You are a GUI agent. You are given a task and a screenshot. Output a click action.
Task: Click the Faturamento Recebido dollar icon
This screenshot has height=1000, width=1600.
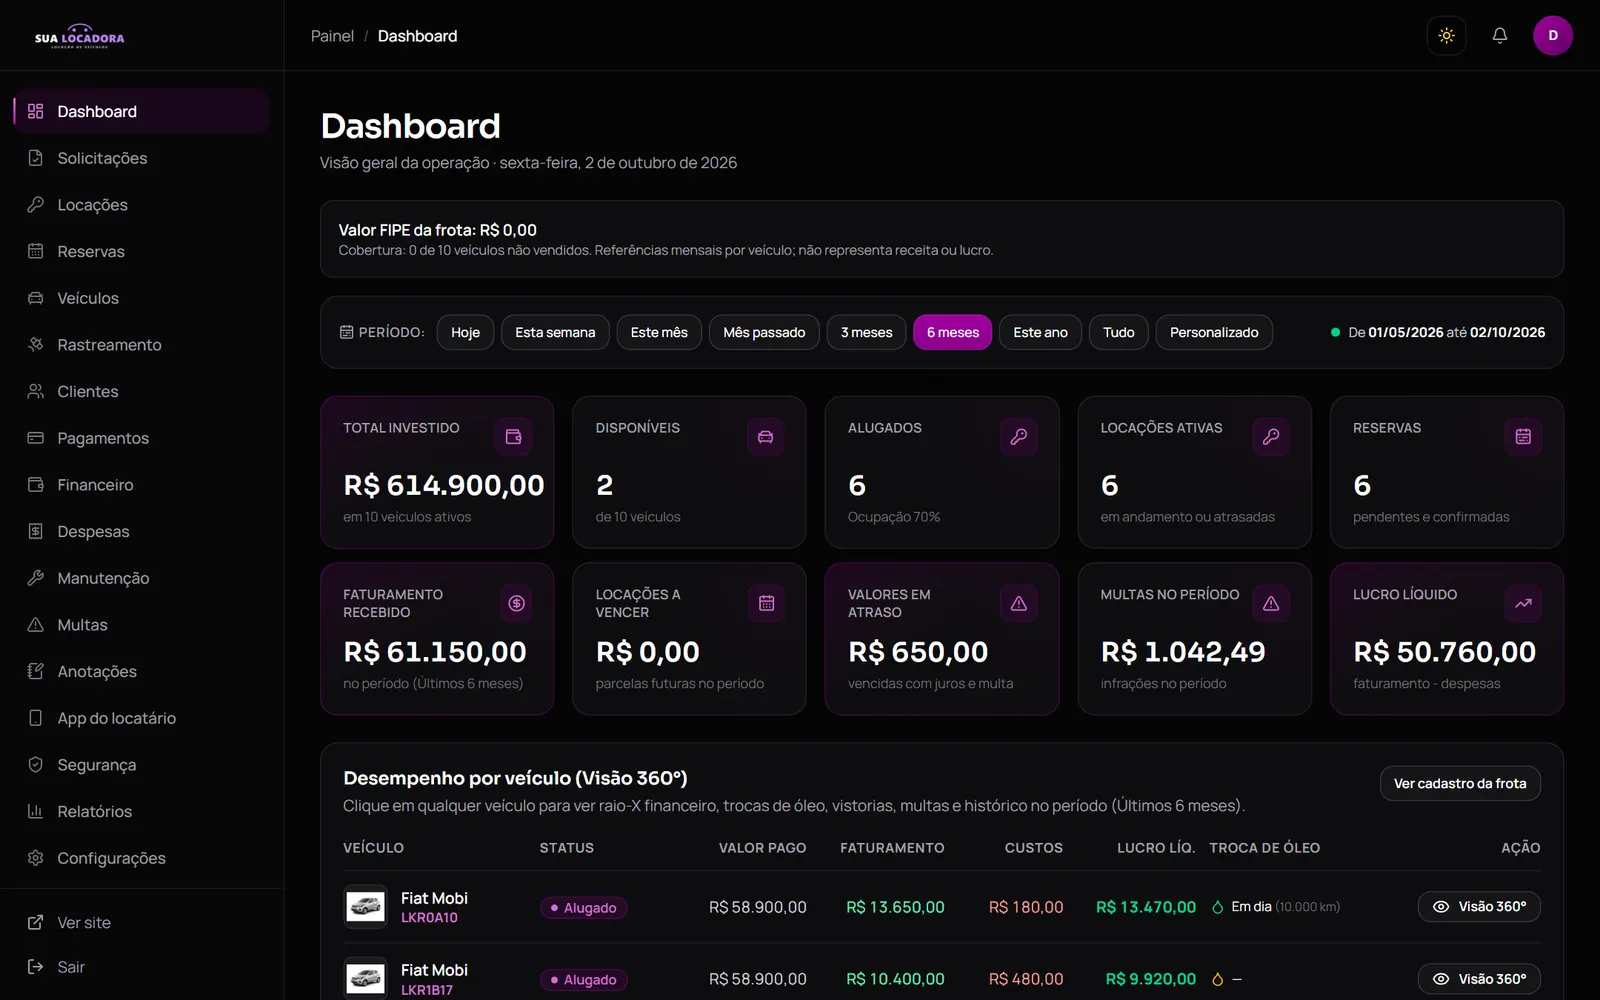click(517, 603)
